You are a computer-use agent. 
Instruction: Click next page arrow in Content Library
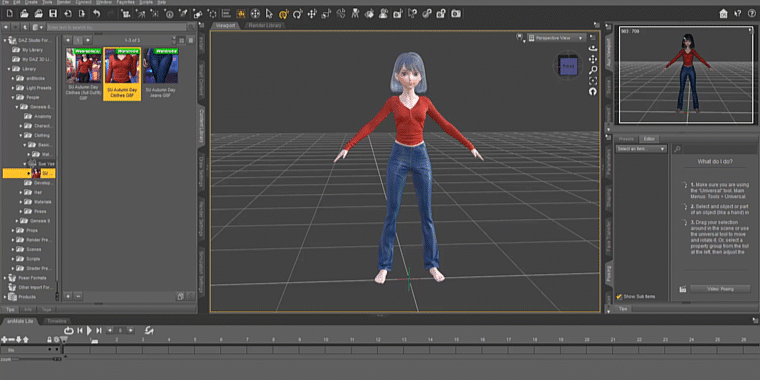pyautogui.click(x=88, y=40)
